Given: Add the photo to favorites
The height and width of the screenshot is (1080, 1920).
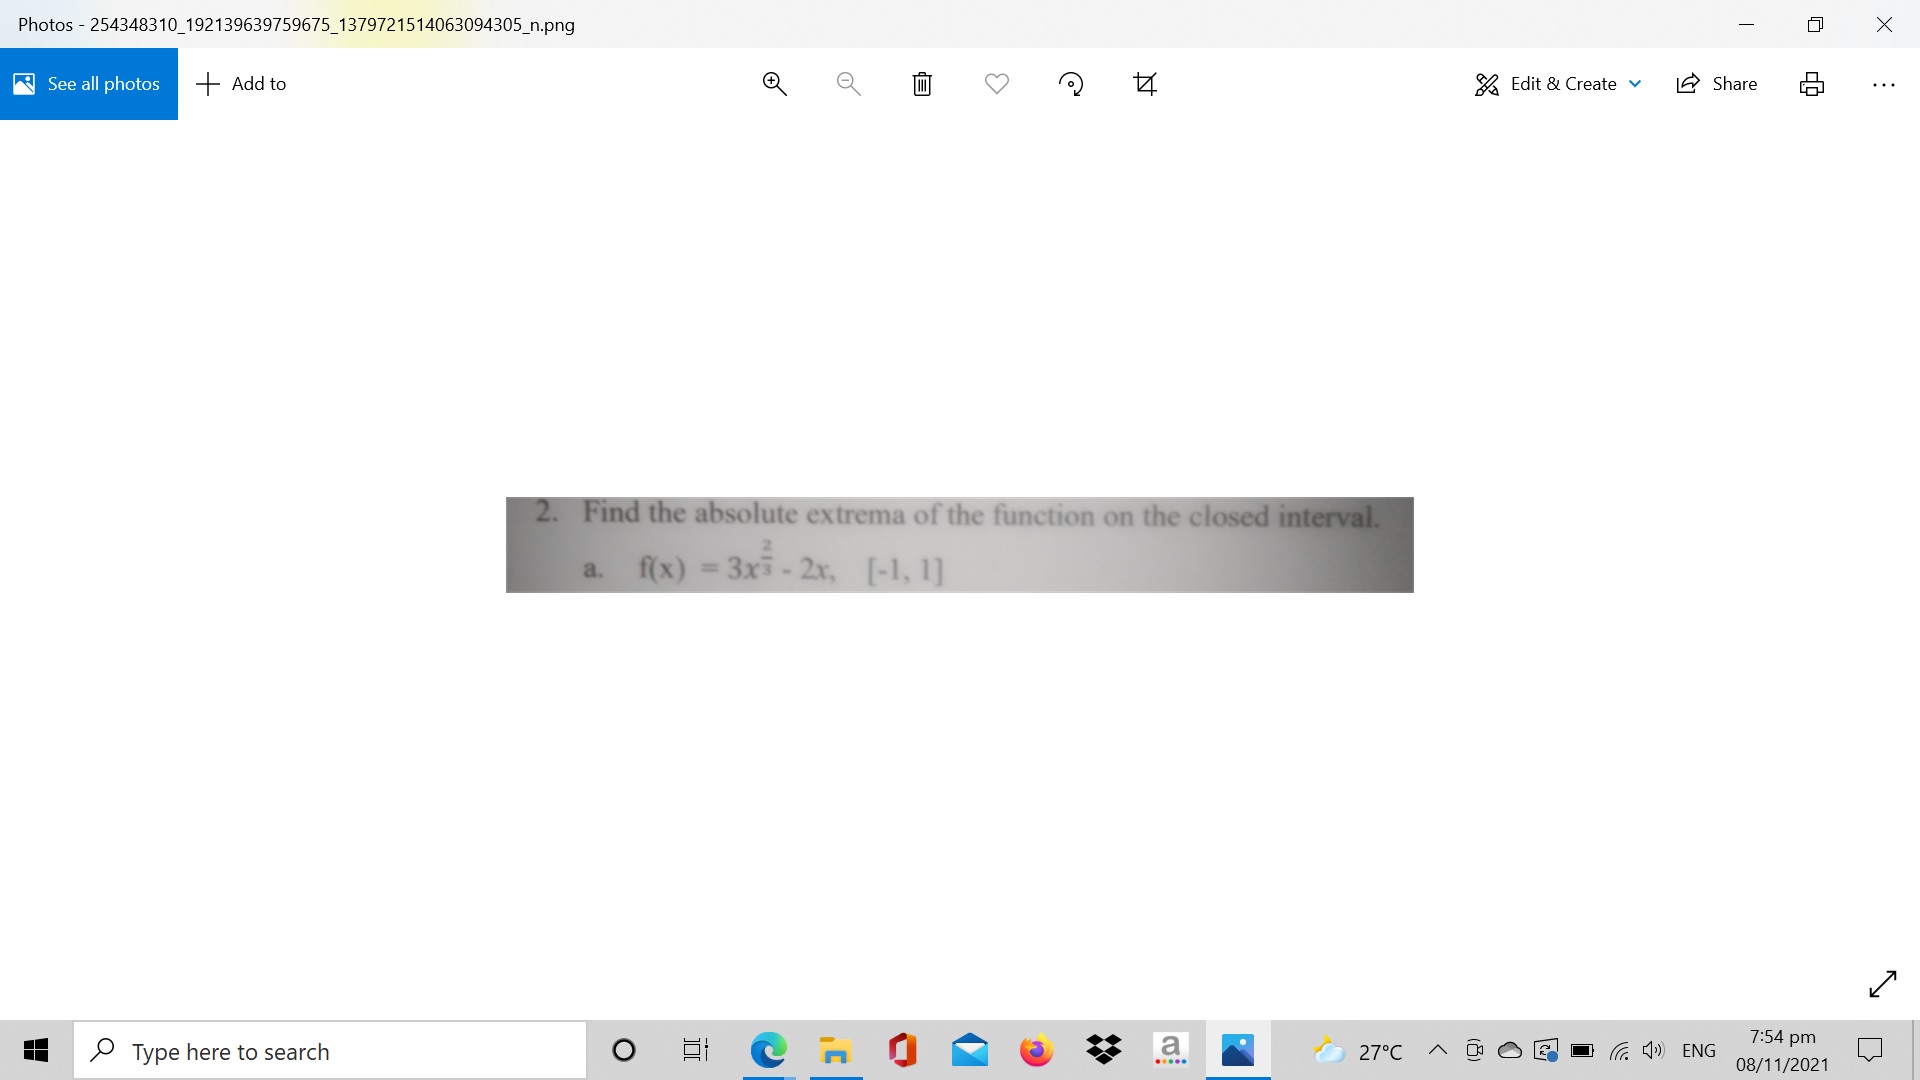Looking at the screenshot, I should 996,83.
